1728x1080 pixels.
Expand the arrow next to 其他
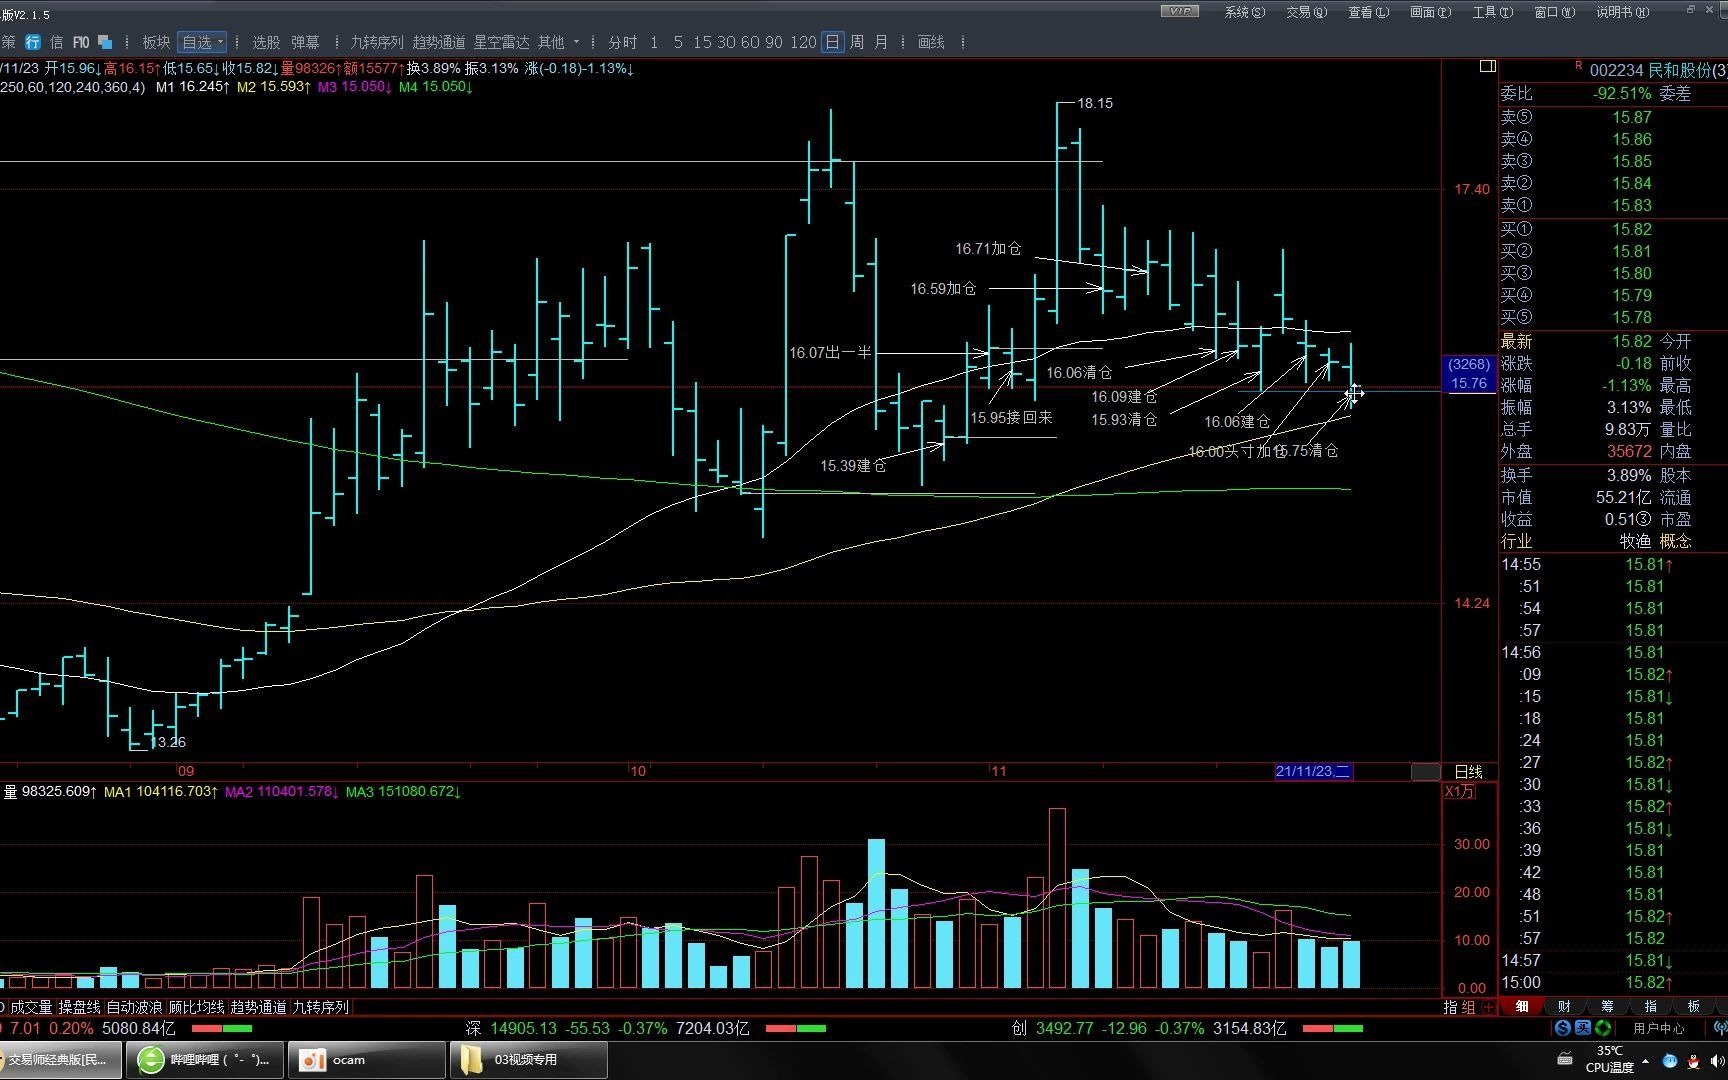tap(576, 42)
